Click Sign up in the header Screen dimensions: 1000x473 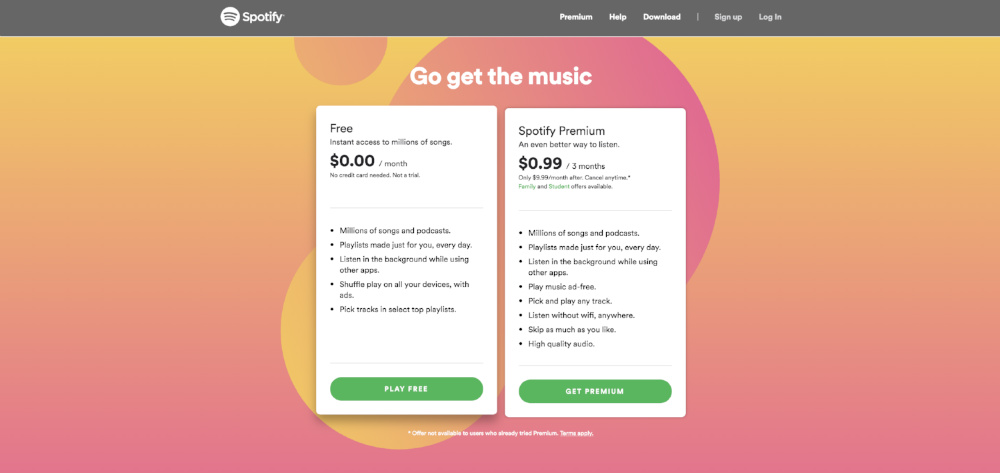(728, 17)
